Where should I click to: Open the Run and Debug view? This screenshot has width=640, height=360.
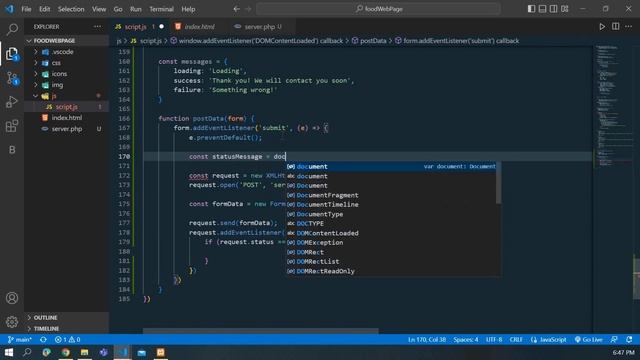tap(12, 102)
